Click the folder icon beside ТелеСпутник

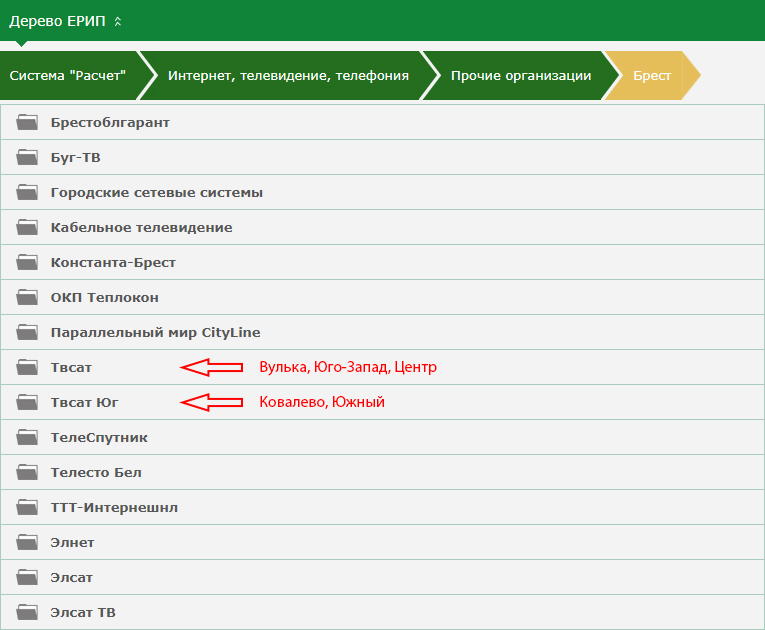(x=27, y=437)
